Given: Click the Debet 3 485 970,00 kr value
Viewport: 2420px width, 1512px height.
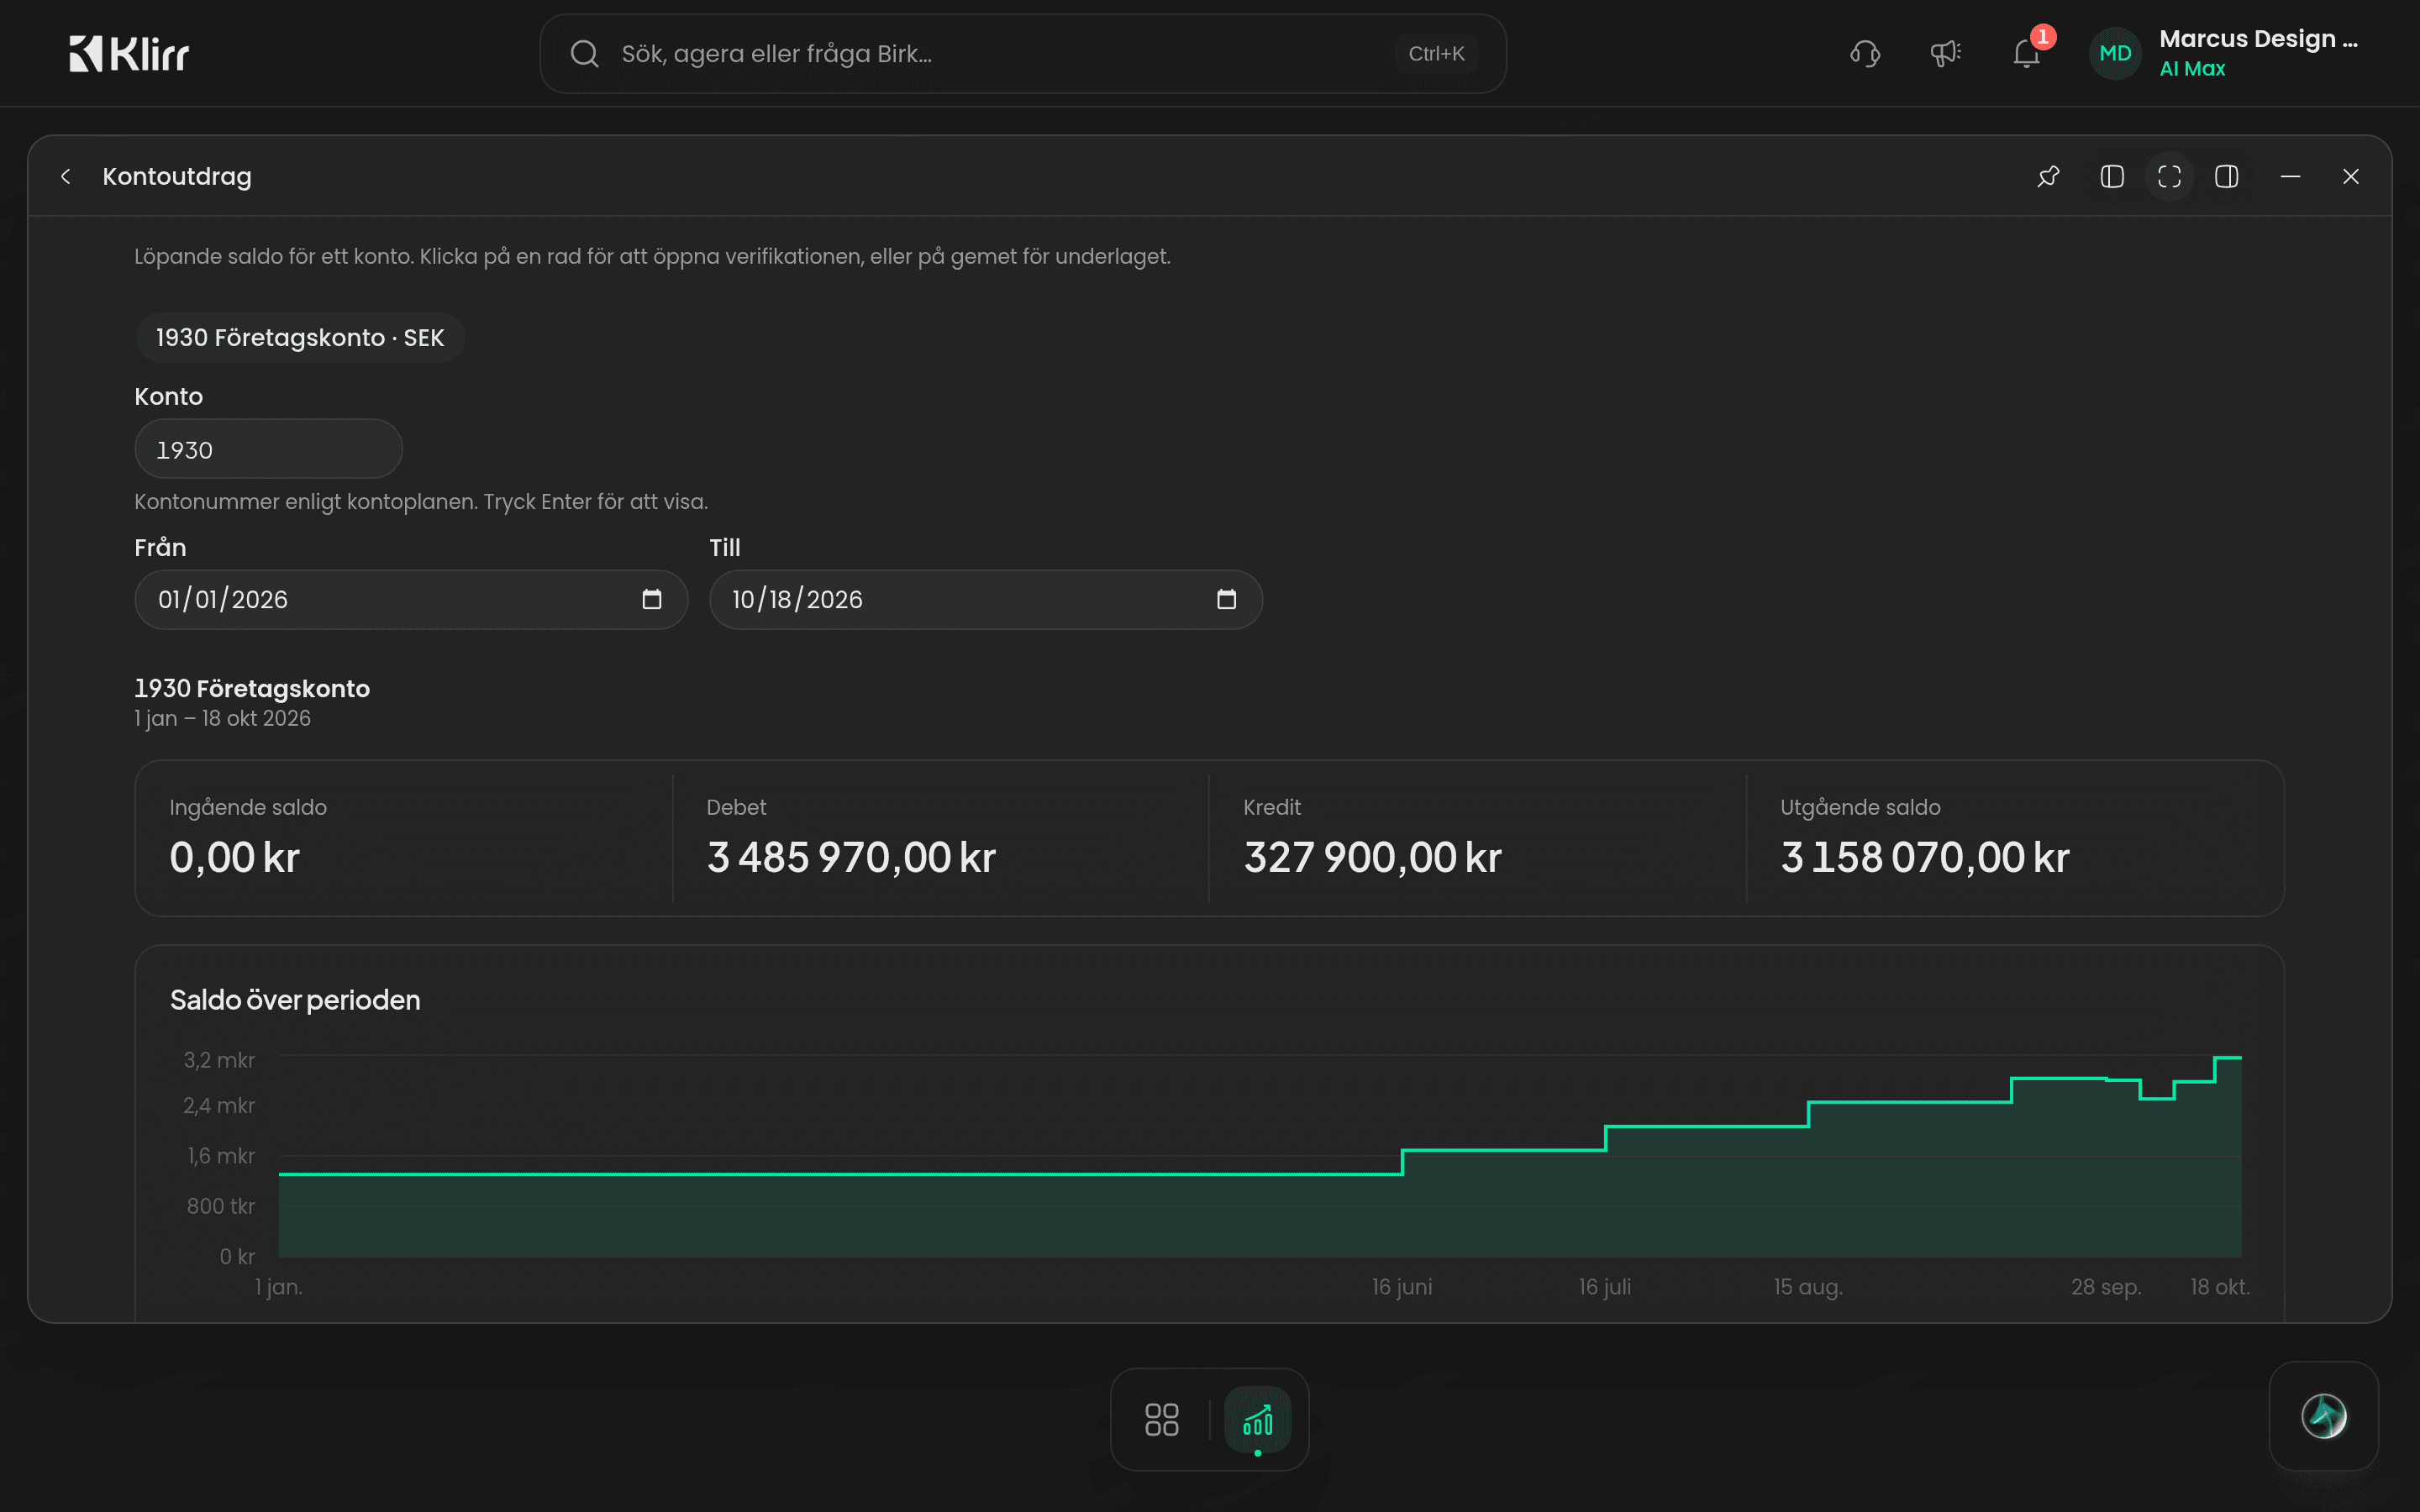Looking at the screenshot, I should click(851, 857).
